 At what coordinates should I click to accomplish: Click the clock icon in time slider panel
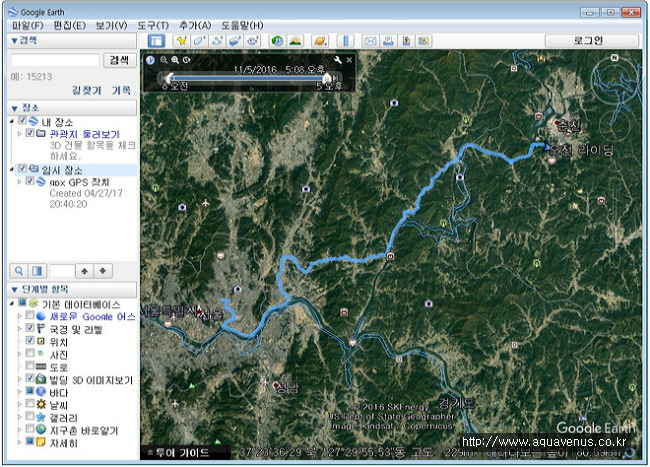(150, 60)
